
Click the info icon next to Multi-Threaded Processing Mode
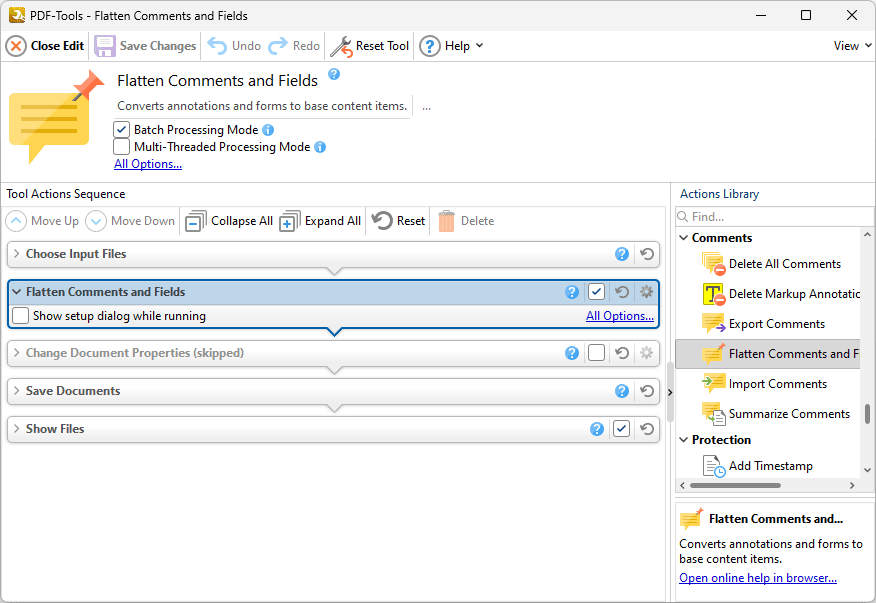tap(320, 147)
